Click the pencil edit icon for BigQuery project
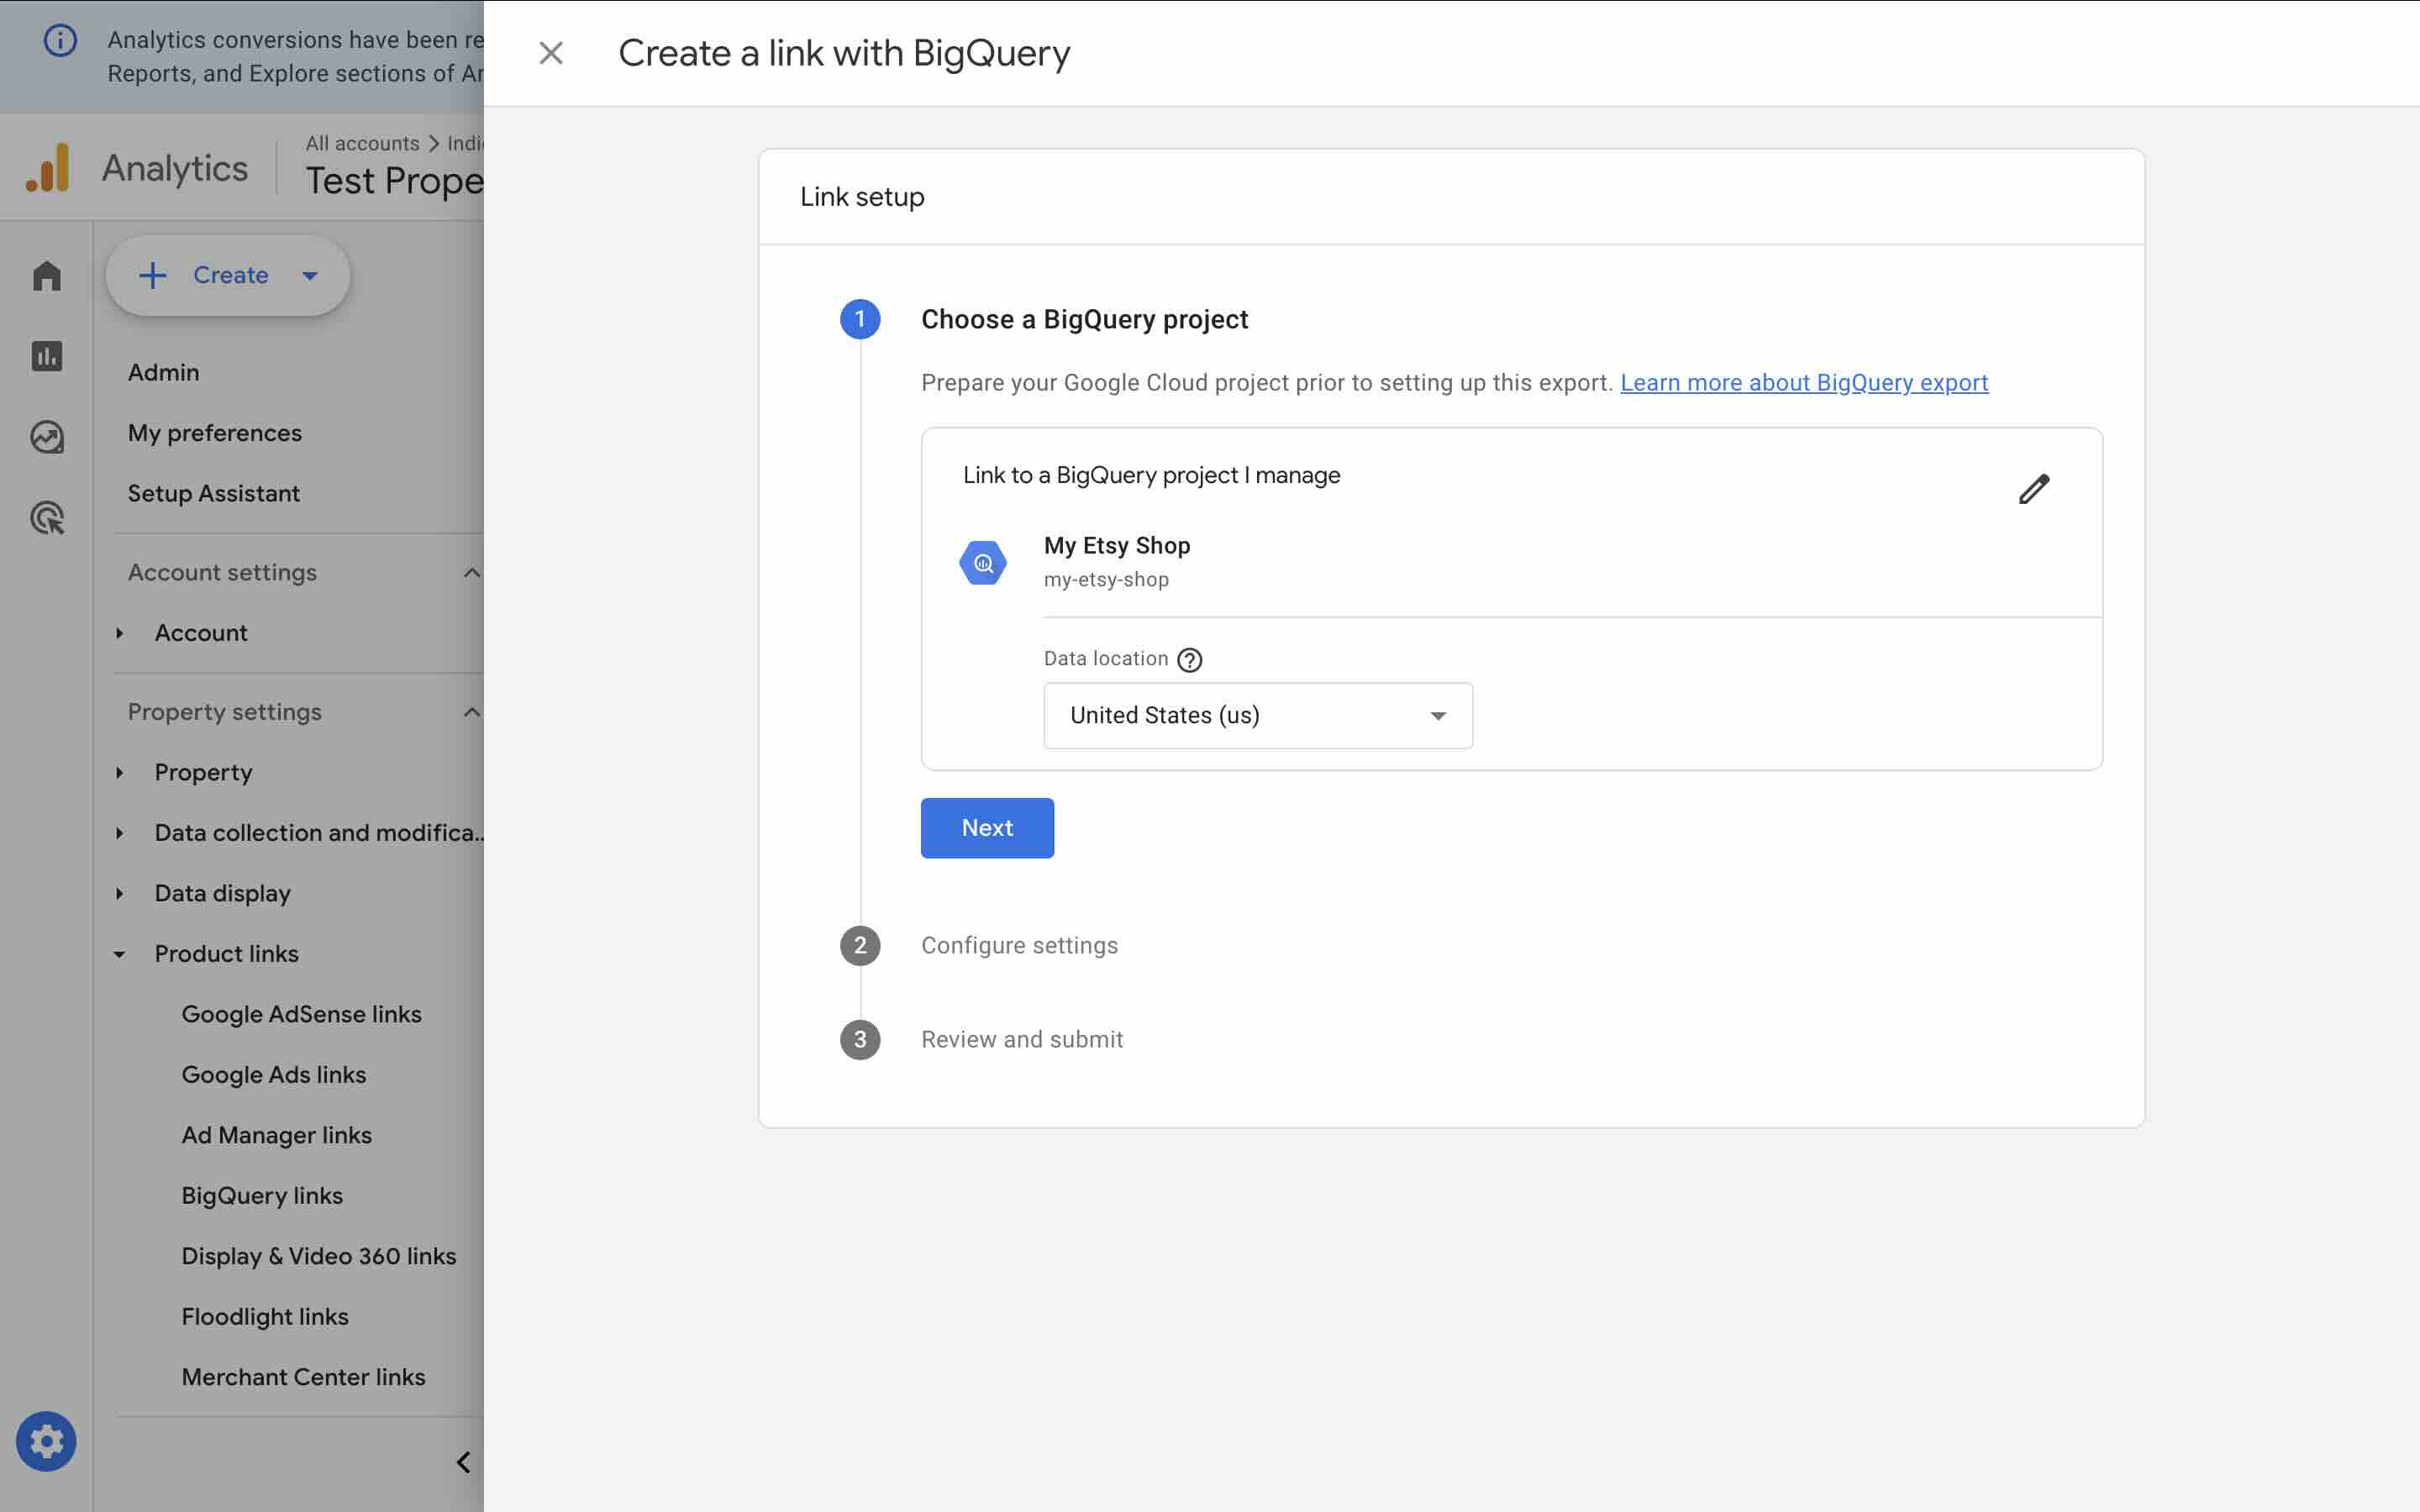 [2033, 489]
